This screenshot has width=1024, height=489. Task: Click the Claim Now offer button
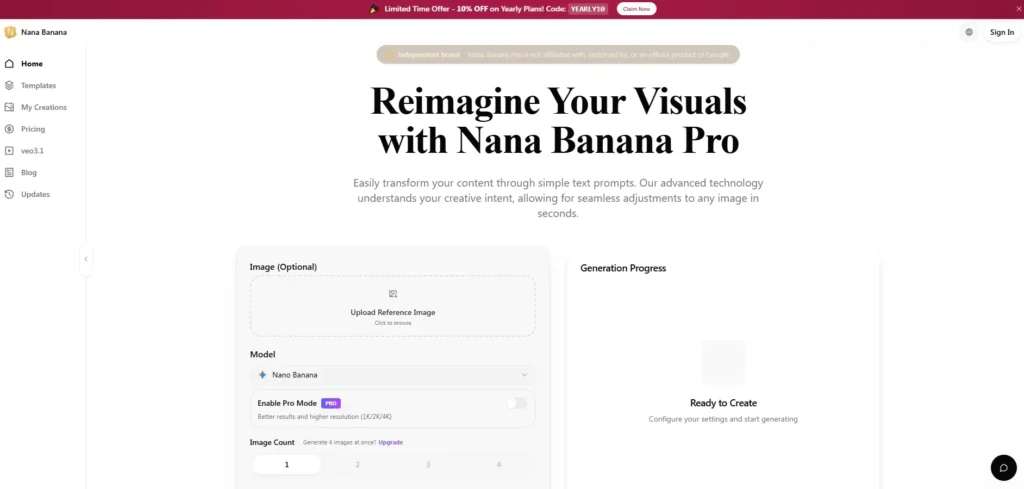(636, 9)
